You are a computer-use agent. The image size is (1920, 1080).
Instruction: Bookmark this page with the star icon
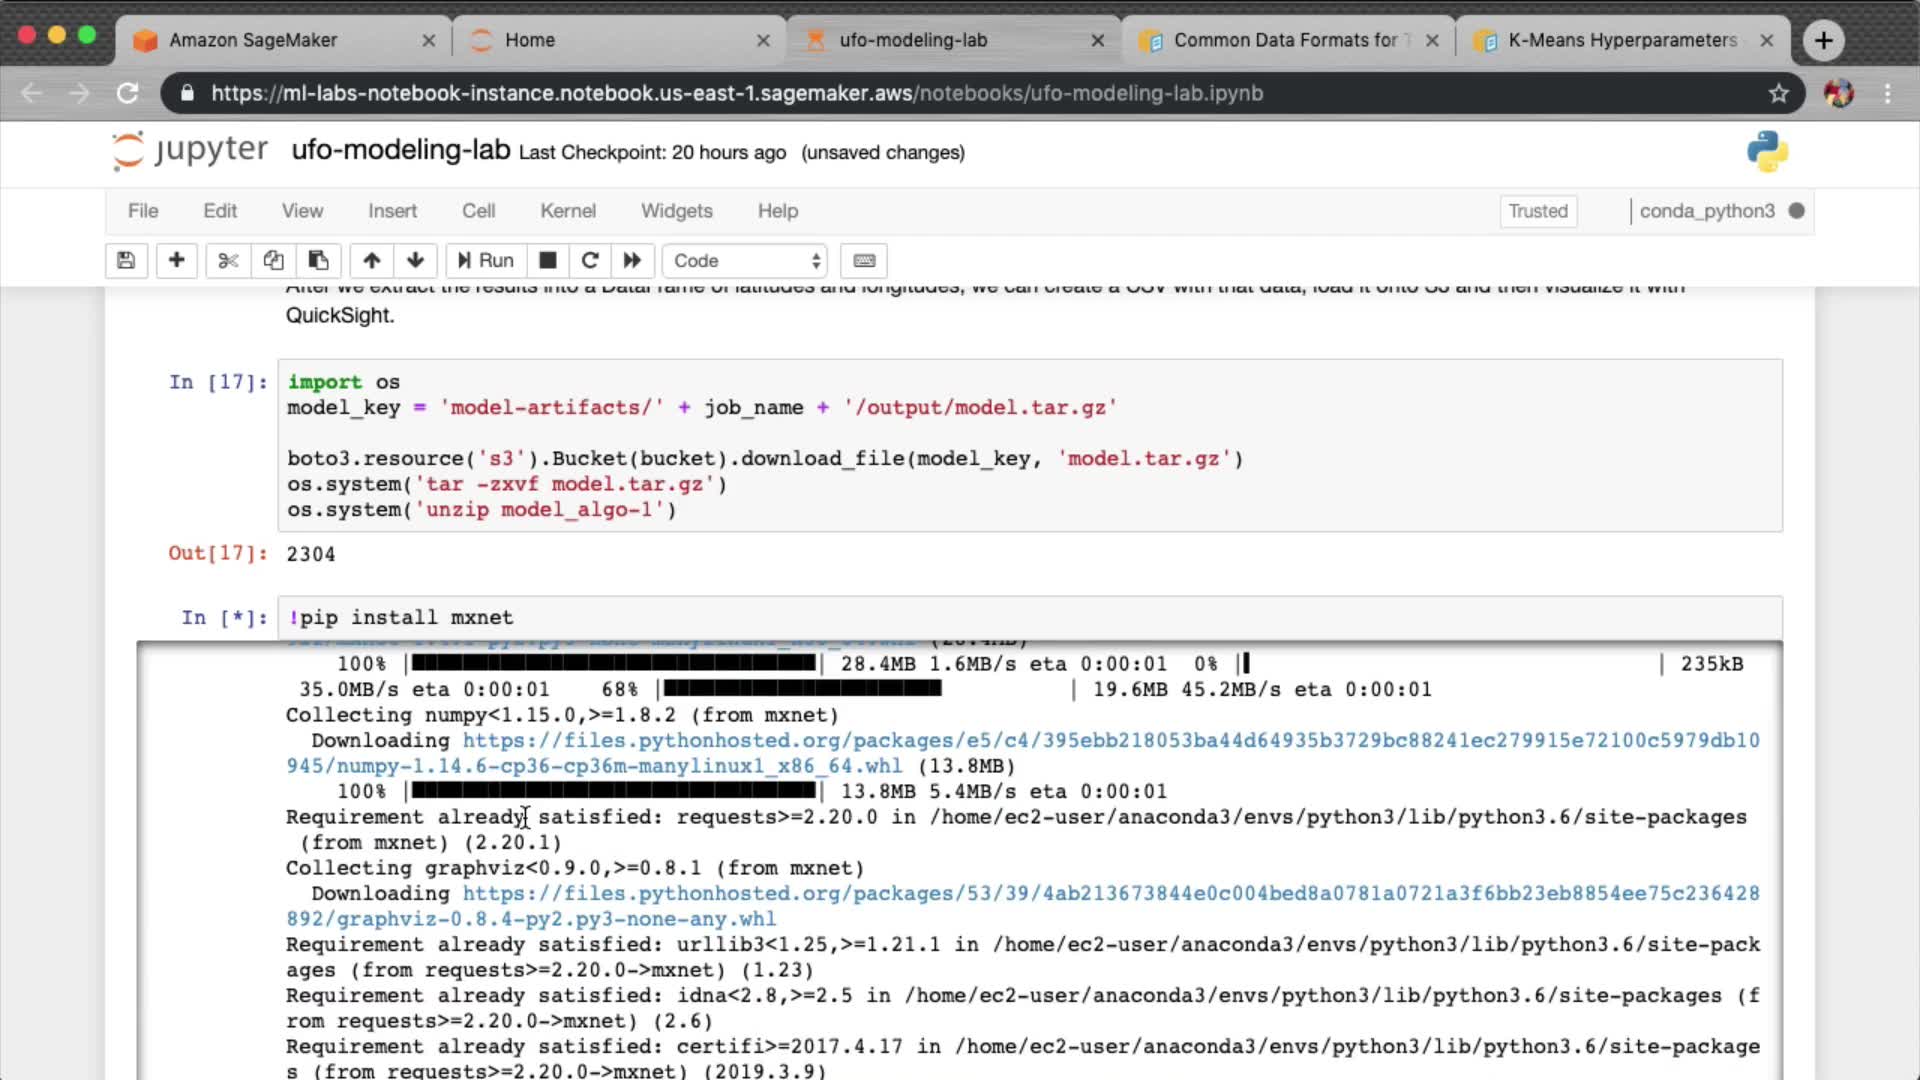[x=1778, y=93]
